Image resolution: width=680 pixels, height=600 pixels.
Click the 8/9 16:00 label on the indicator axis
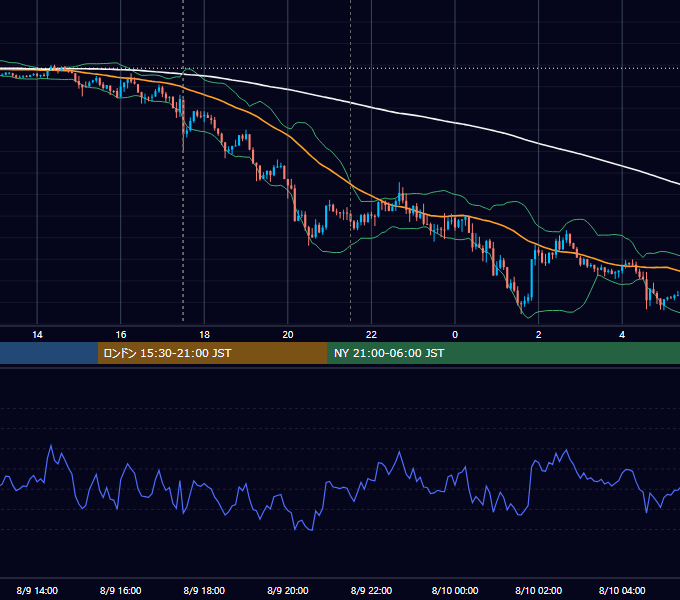coord(121,590)
